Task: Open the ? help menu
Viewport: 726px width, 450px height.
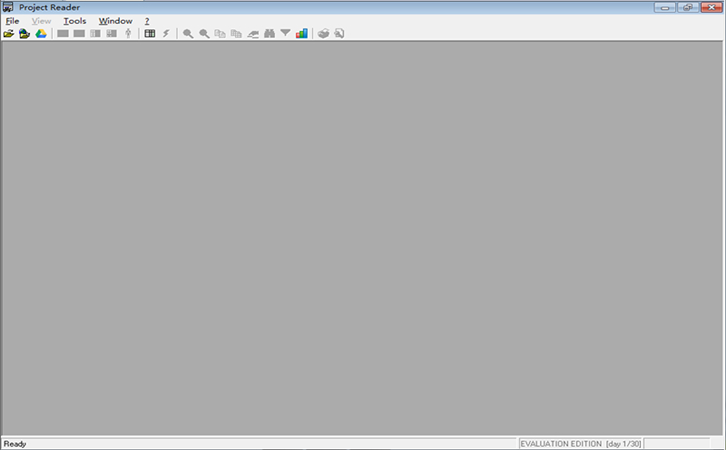Action: 147,21
